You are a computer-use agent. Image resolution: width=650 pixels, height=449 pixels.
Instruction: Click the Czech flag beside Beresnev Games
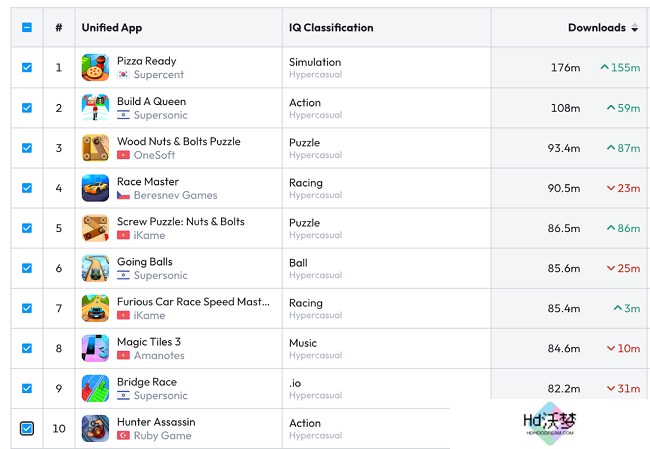pos(123,195)
